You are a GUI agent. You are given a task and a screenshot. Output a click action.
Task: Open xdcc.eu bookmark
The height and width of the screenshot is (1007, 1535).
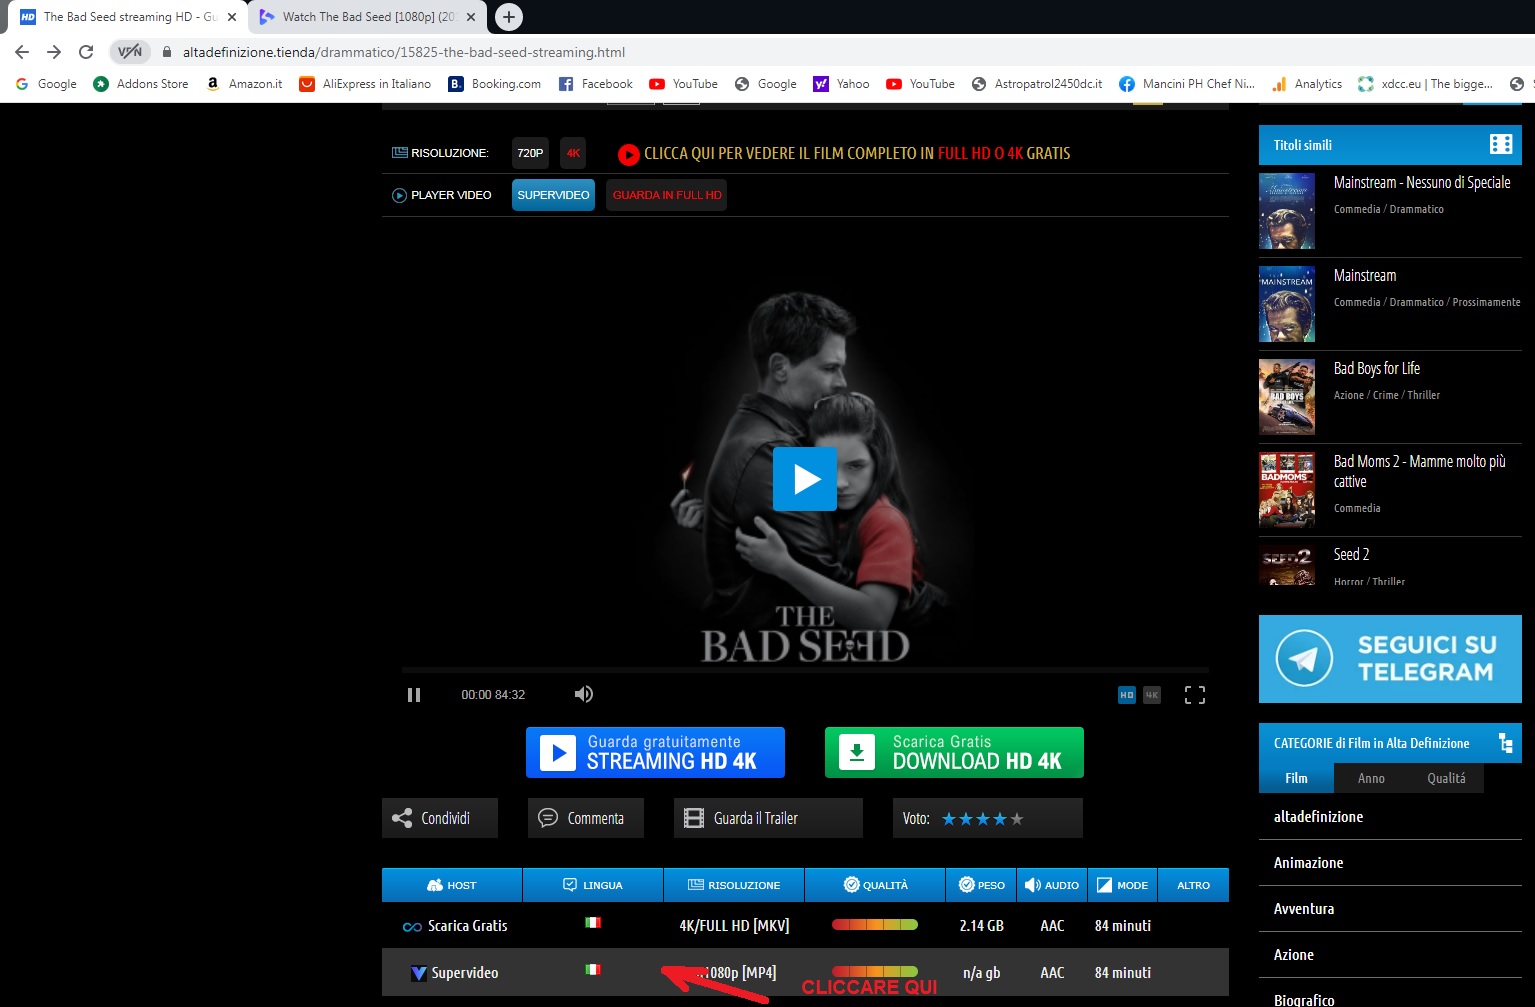tap(1425, 84)
